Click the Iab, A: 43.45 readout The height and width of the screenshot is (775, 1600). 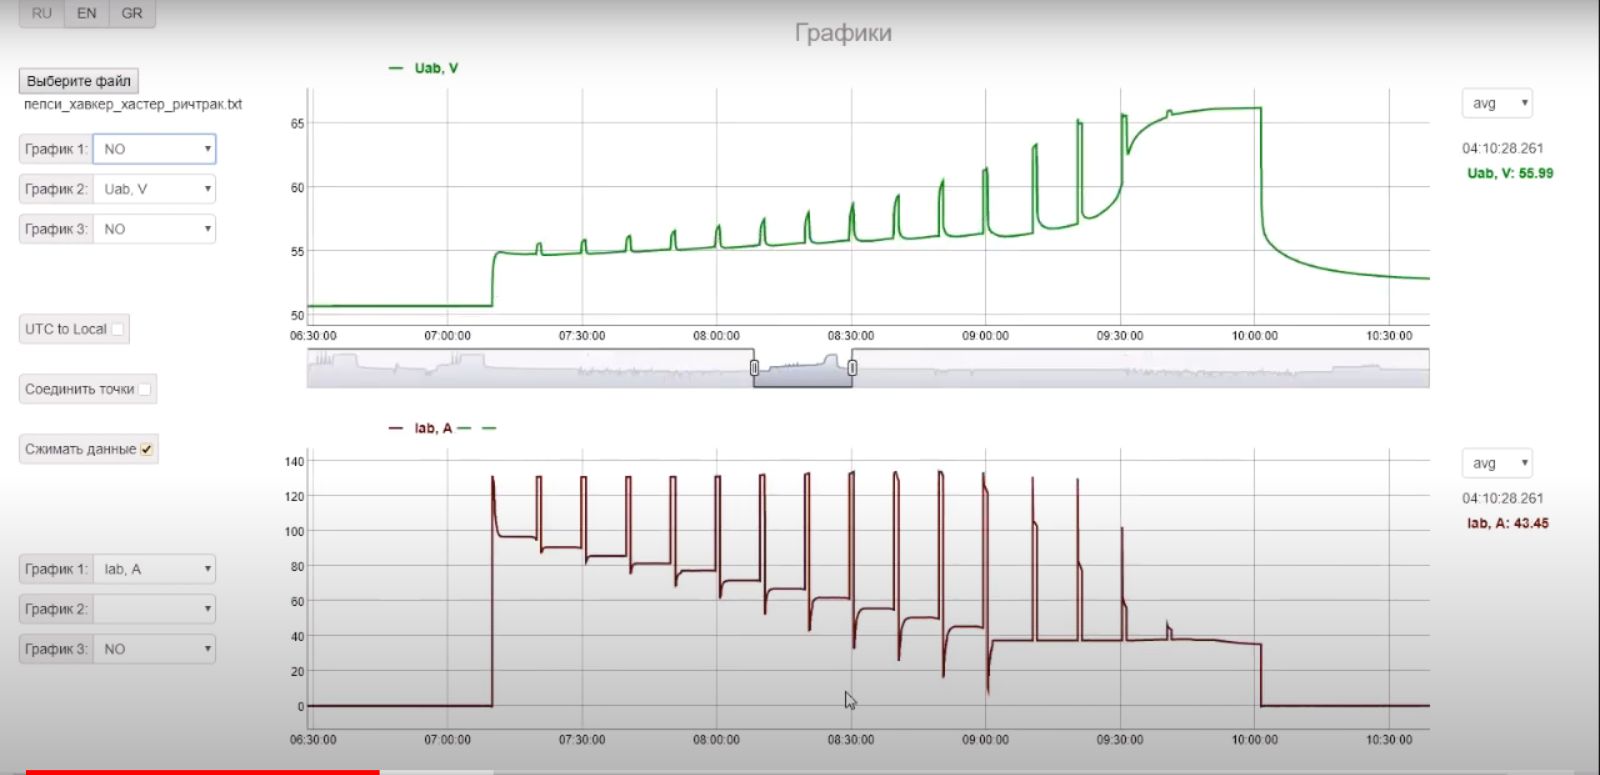coord(1508,523)
